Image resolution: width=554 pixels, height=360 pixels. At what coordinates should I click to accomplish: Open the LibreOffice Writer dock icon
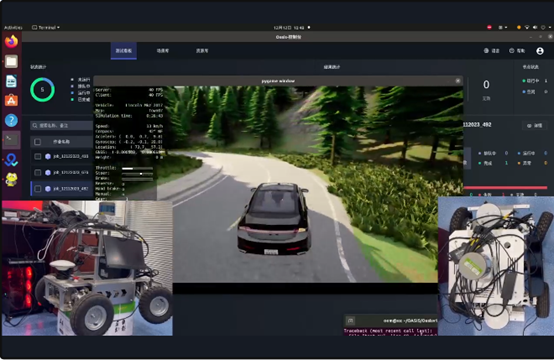[x=11, y=81]
